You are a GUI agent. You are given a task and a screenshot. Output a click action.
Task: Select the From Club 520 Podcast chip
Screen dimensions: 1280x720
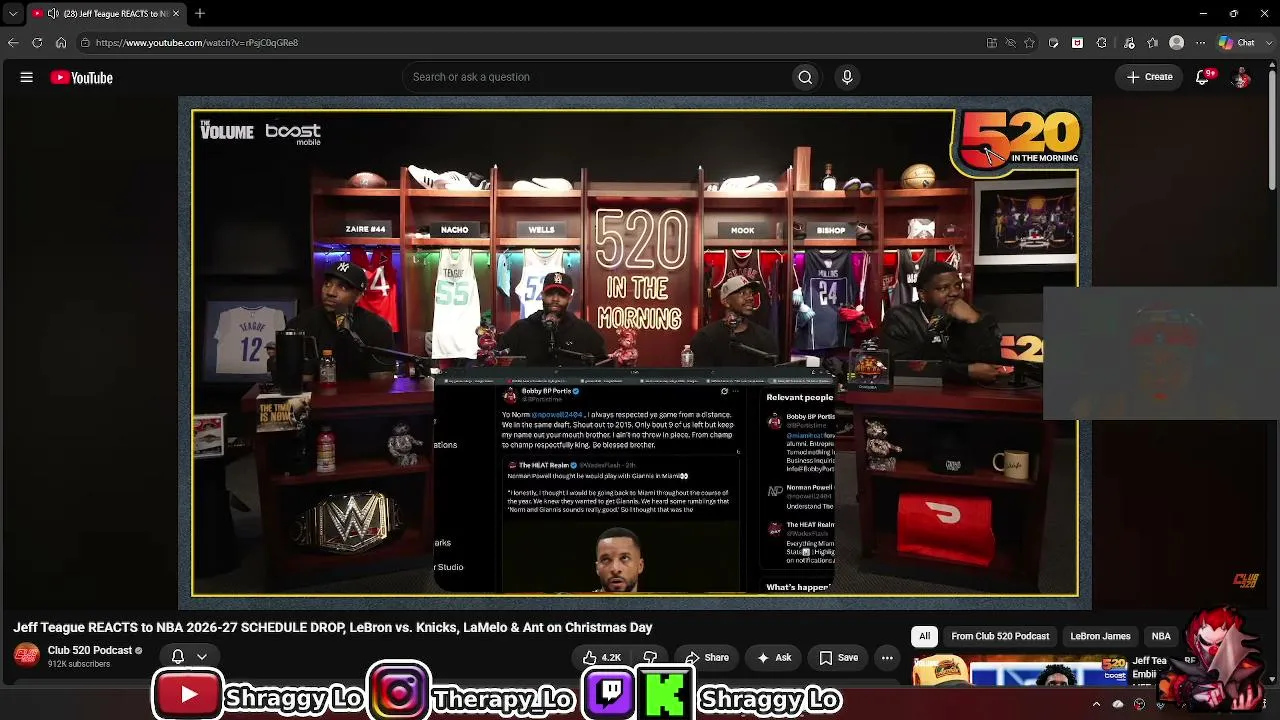[x=1000, y=636]
